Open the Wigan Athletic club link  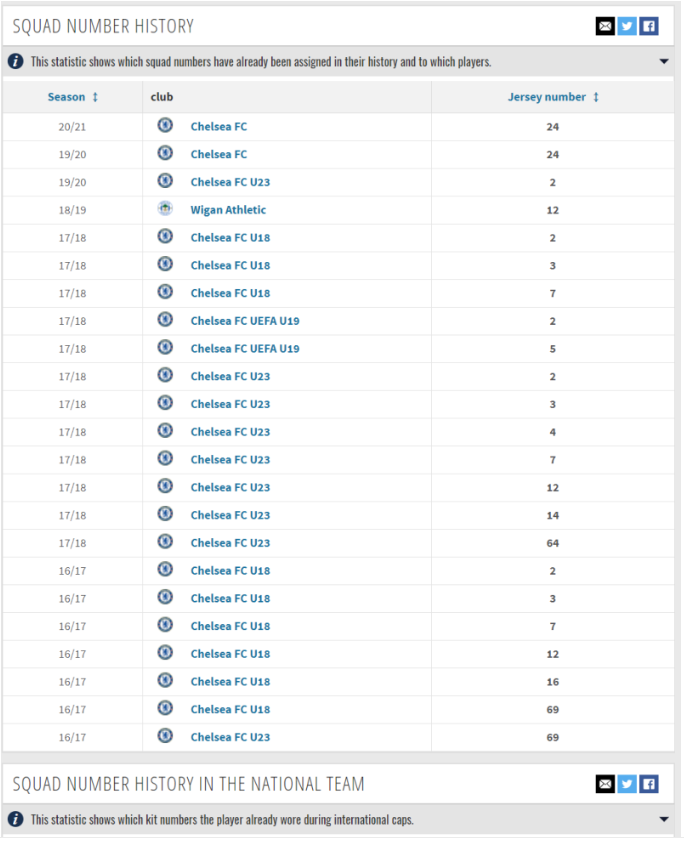(x=228, y=210)
